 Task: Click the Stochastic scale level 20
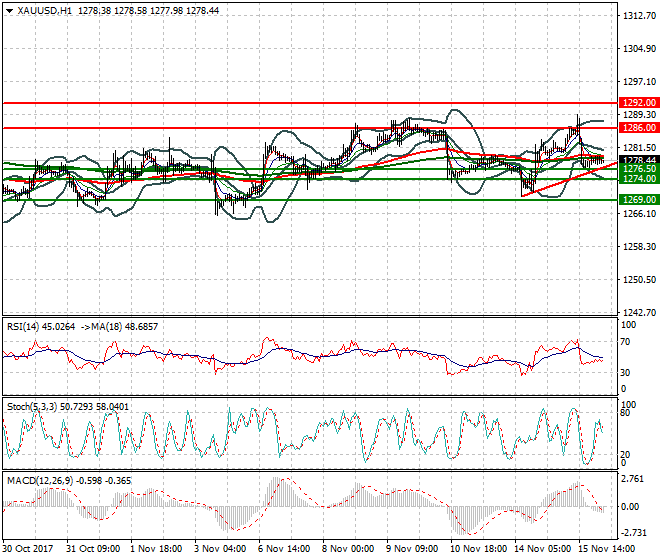[625, 454]
